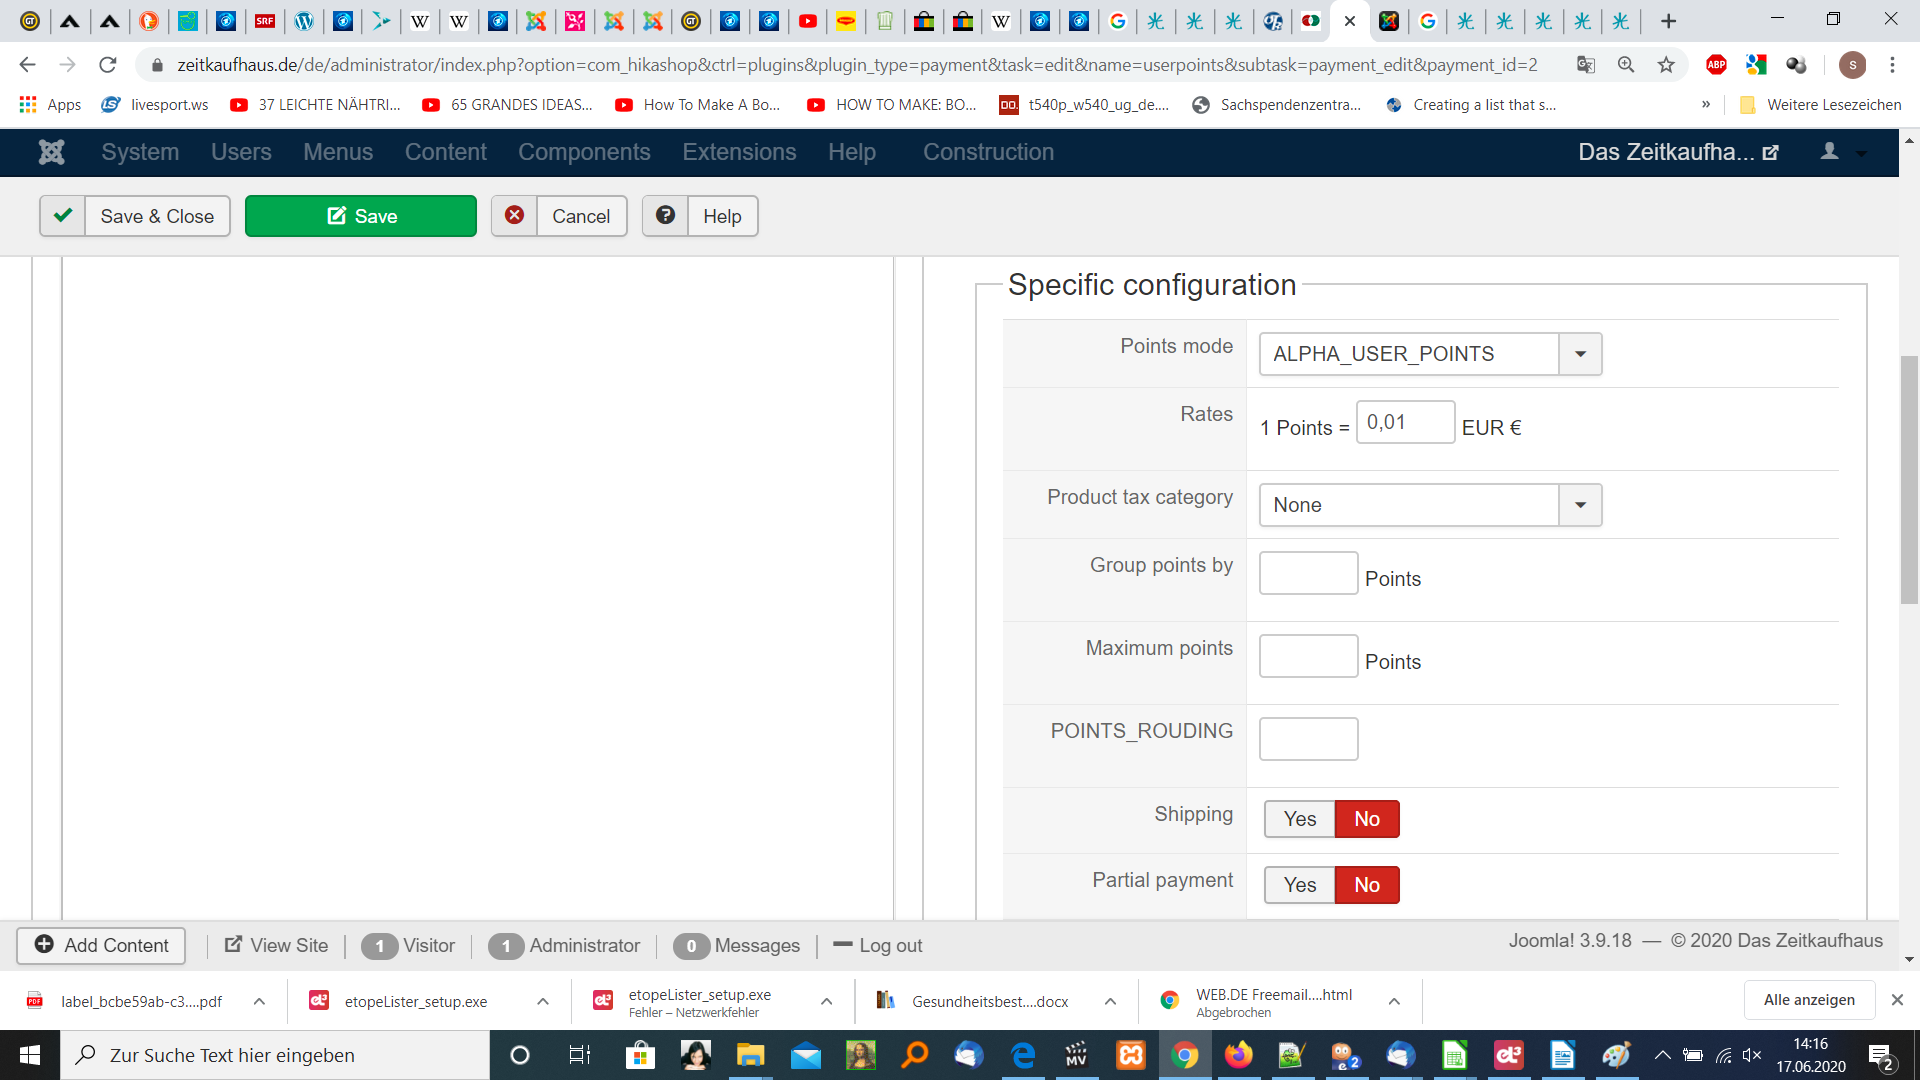Click the browser zoom magnifier icon
Image resolution: width=1920 pixels, height=1080 pixels.
(x=1626, y=65)
